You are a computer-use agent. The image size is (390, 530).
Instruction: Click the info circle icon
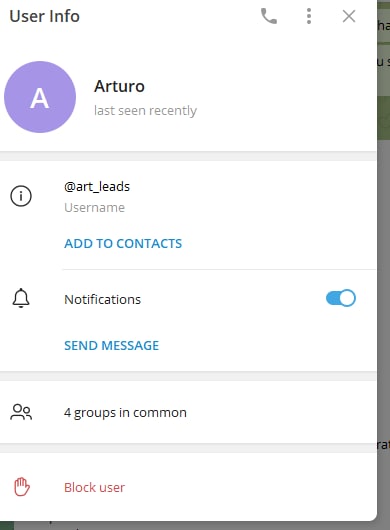point(21,196)
